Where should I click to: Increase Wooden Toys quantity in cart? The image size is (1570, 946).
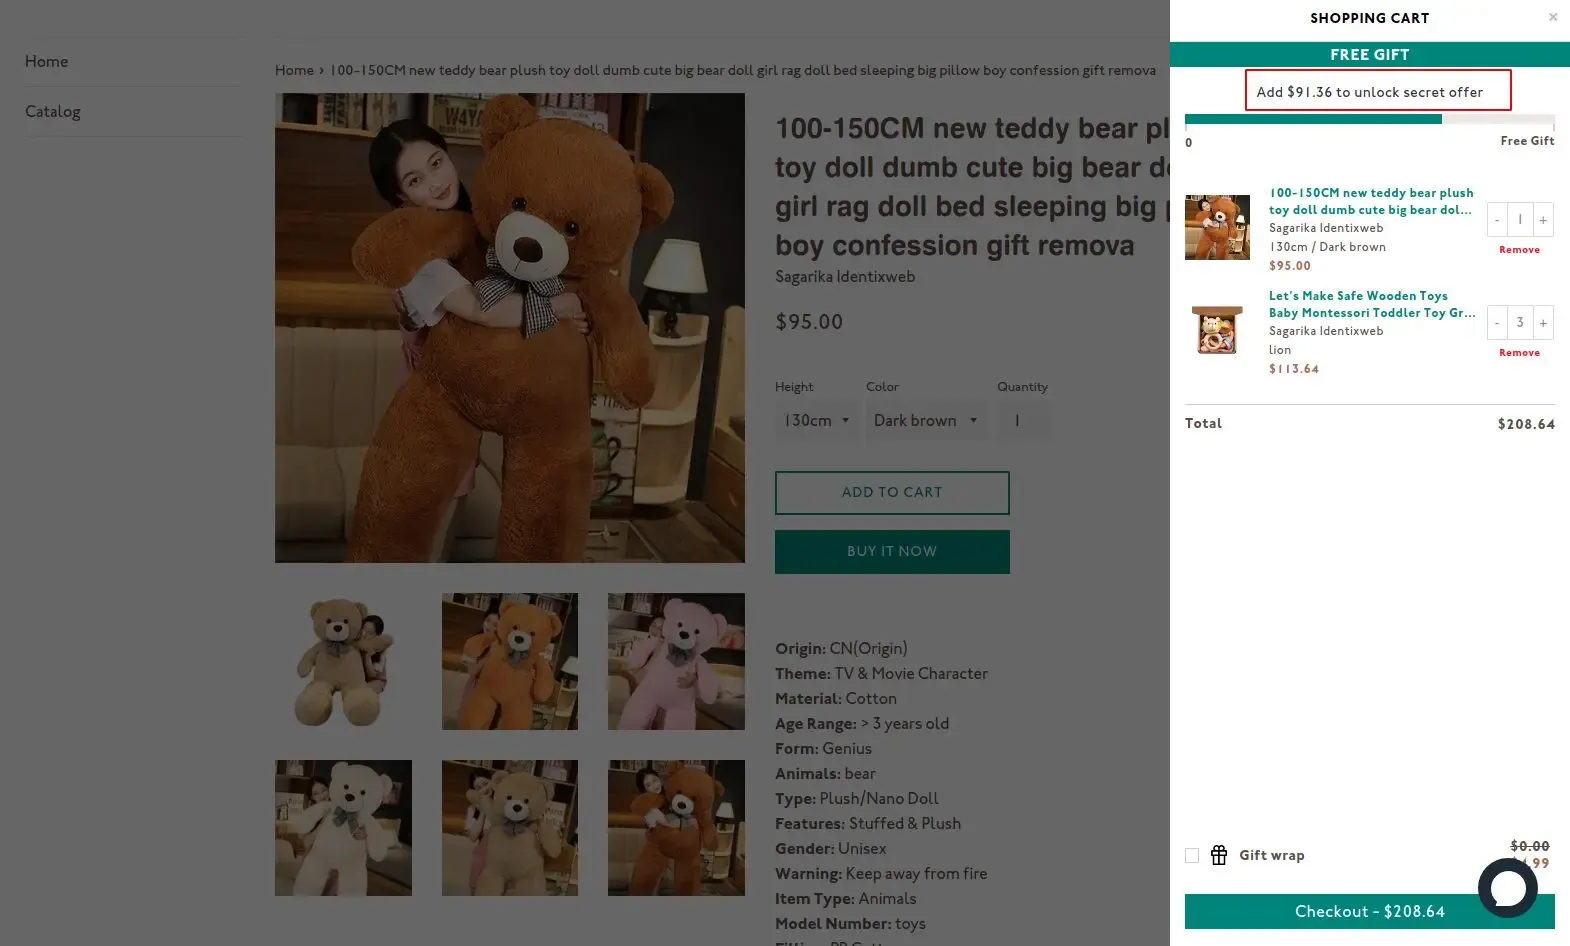1543,323
